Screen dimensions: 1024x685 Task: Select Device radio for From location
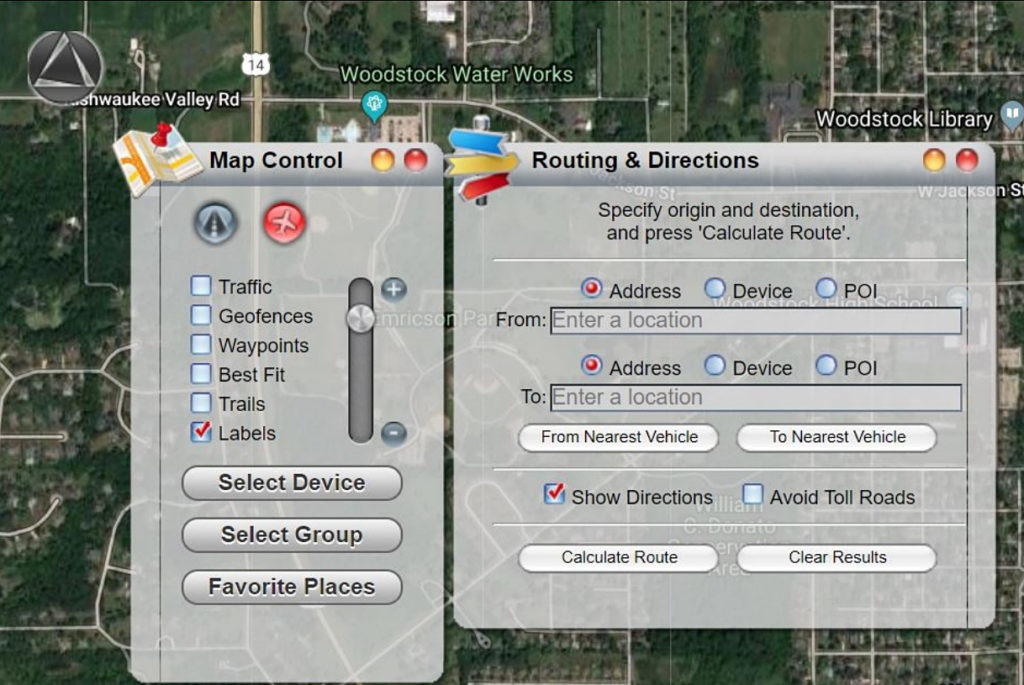(714, 289)
